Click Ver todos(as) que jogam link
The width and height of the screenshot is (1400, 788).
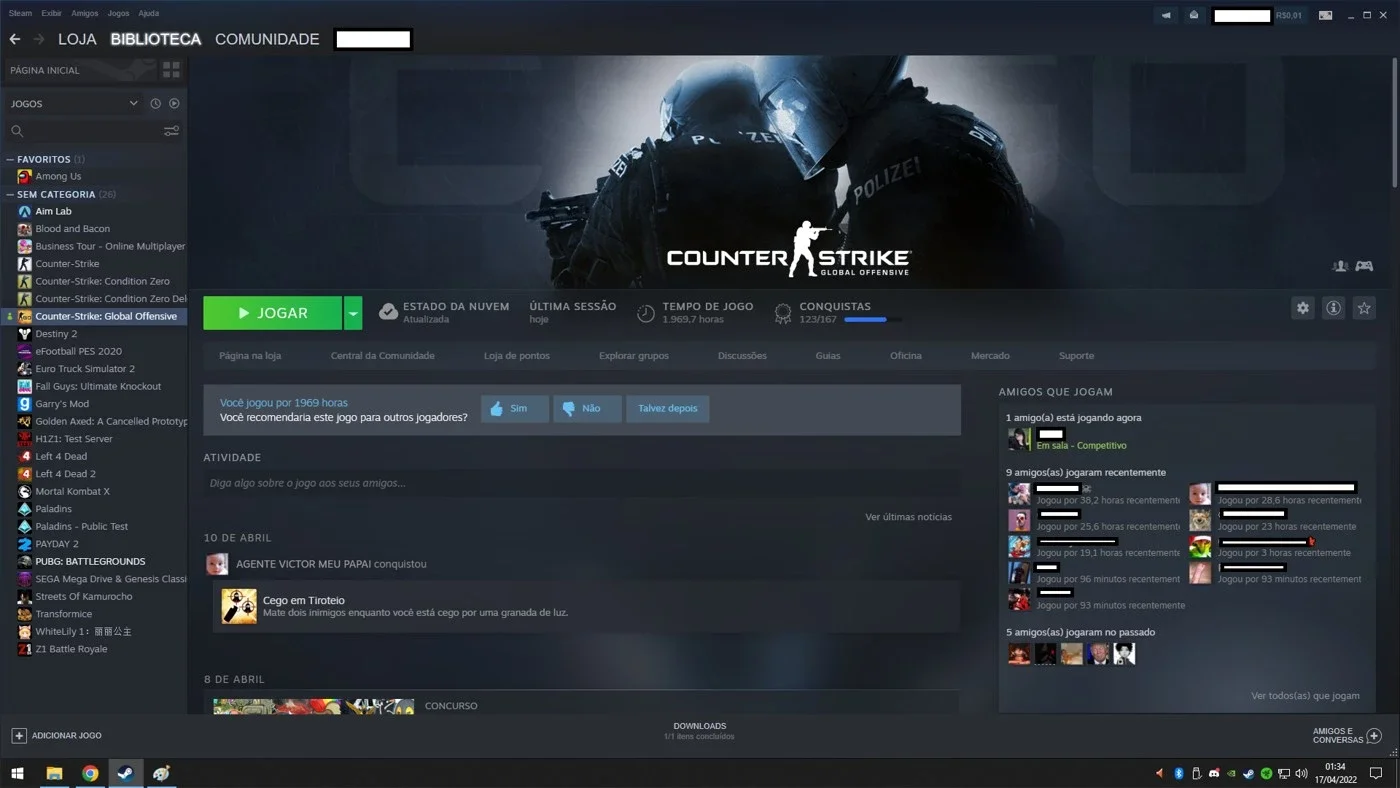[x=1305, y=696]
